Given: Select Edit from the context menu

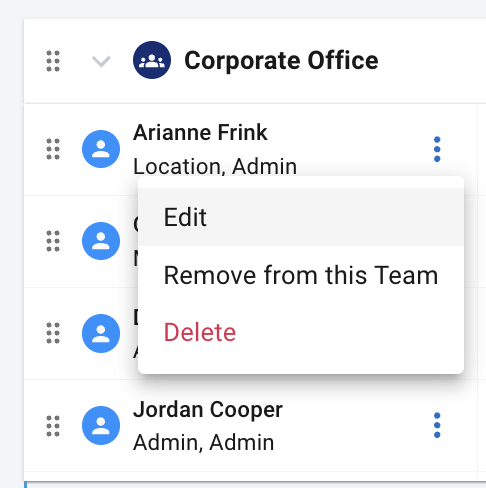Looking at the screenshot, I should [301, 217].
